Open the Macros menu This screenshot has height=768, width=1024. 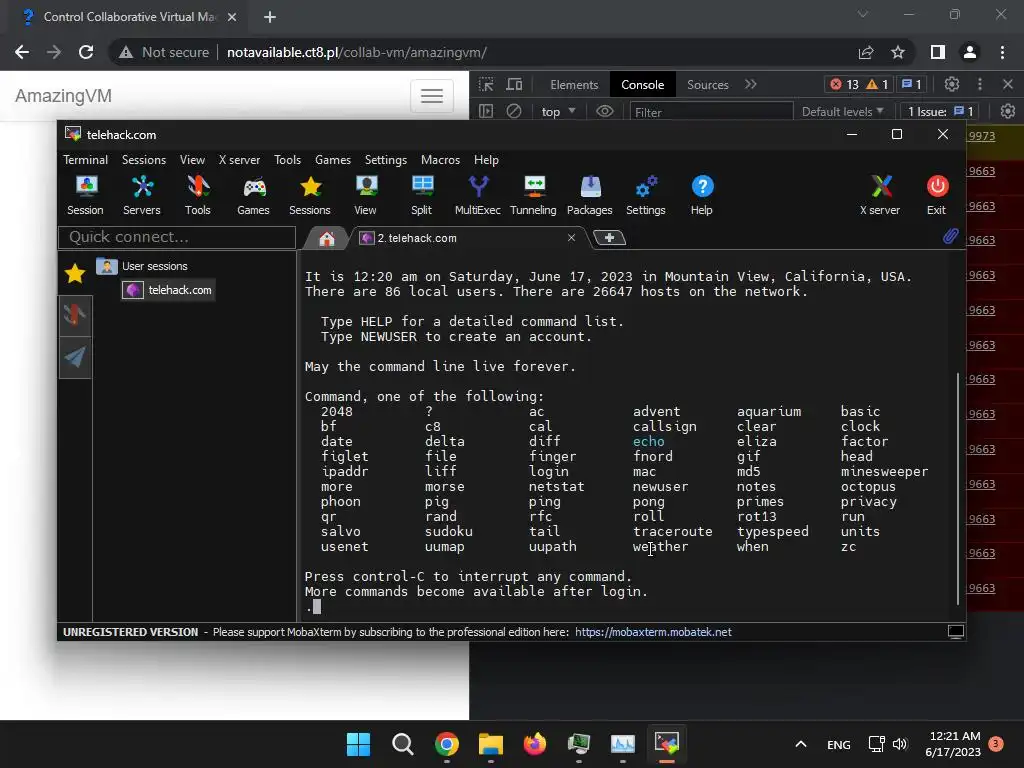point(440,160)
